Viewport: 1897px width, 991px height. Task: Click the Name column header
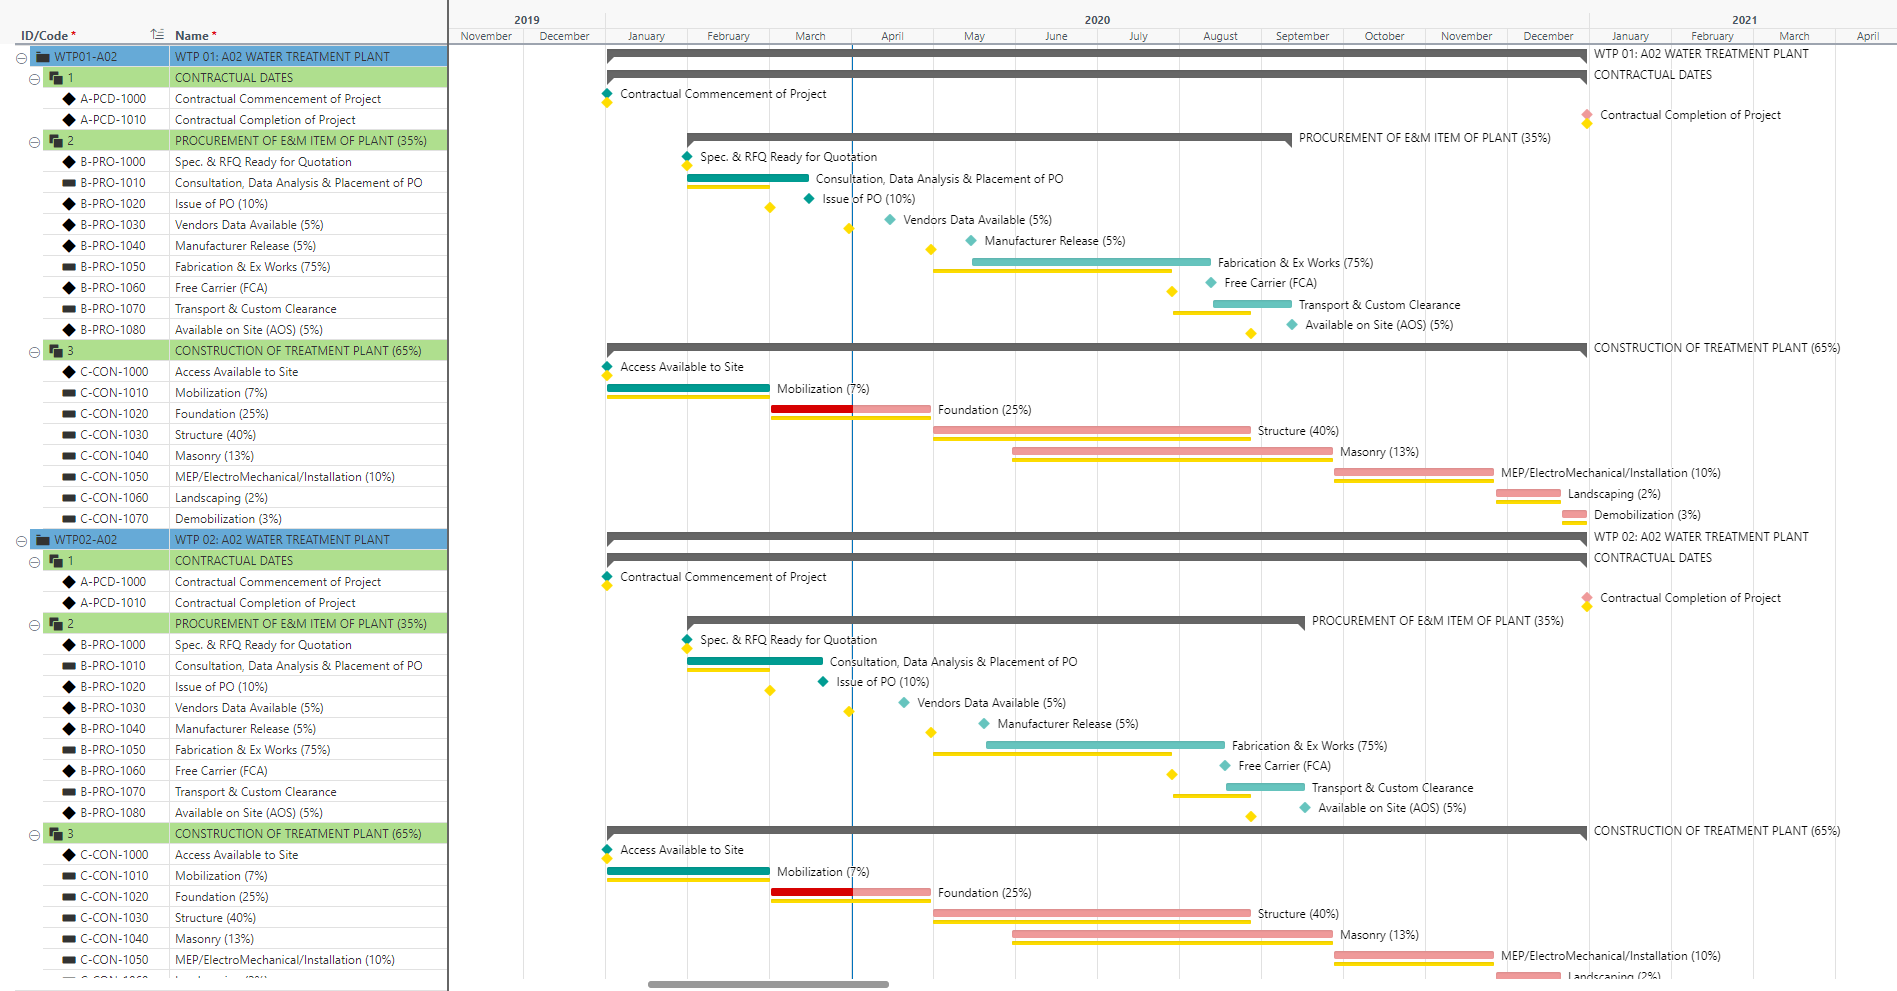[x=195, y=35]
